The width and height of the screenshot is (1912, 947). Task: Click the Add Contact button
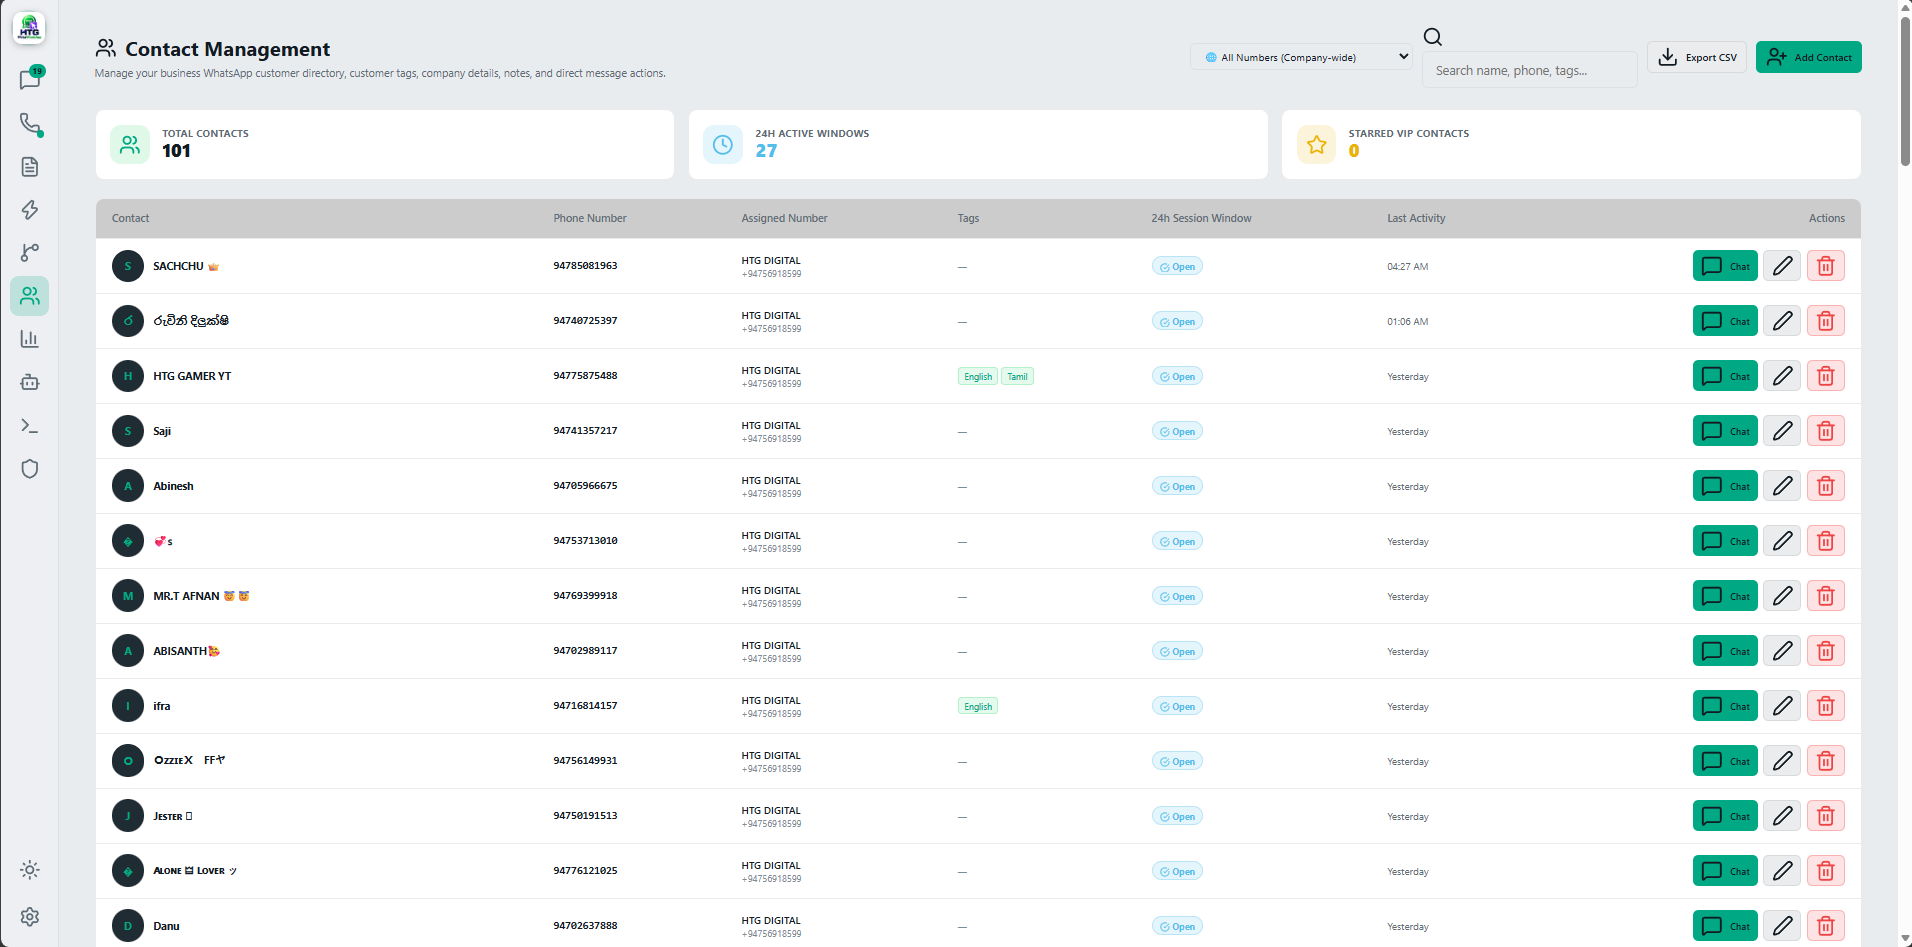point(1809,57)
